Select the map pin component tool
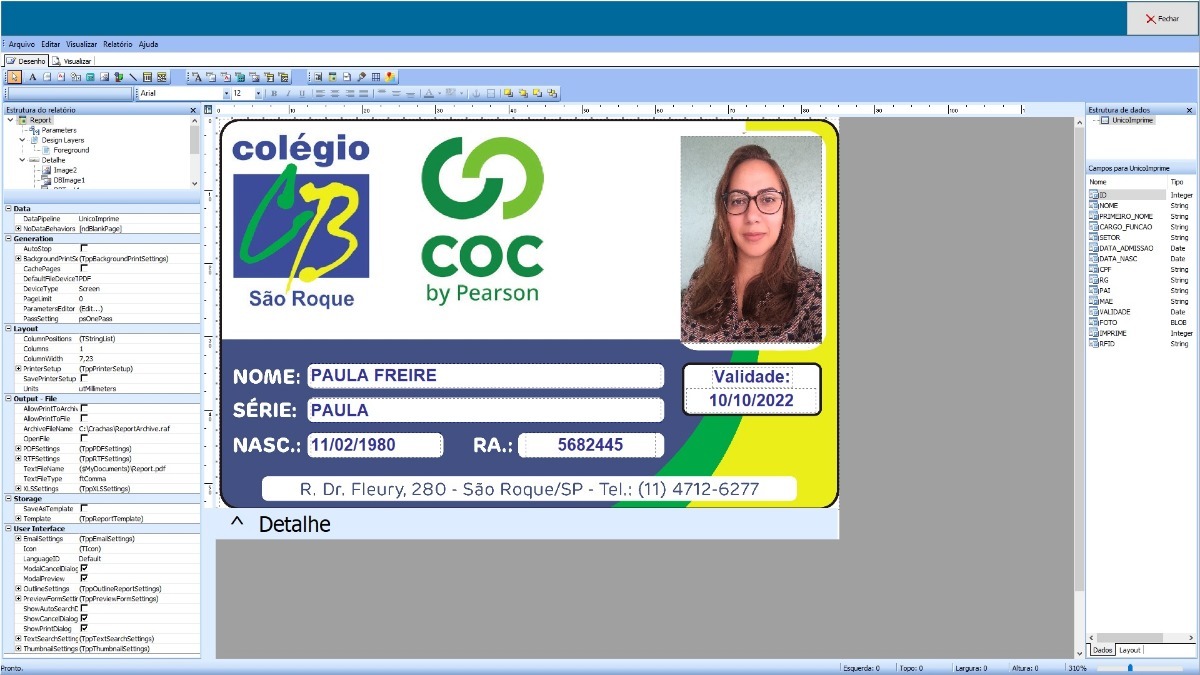This screenshot has height=675, width=1200. [390, 76]
